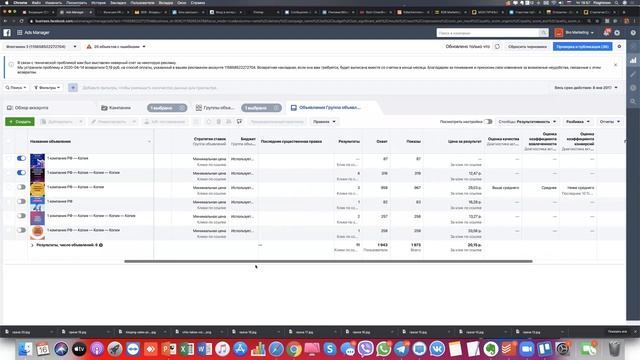Viewport: 640px width, 360px height.
Task: Open the Facebook home logo
Action: [7, 32]
